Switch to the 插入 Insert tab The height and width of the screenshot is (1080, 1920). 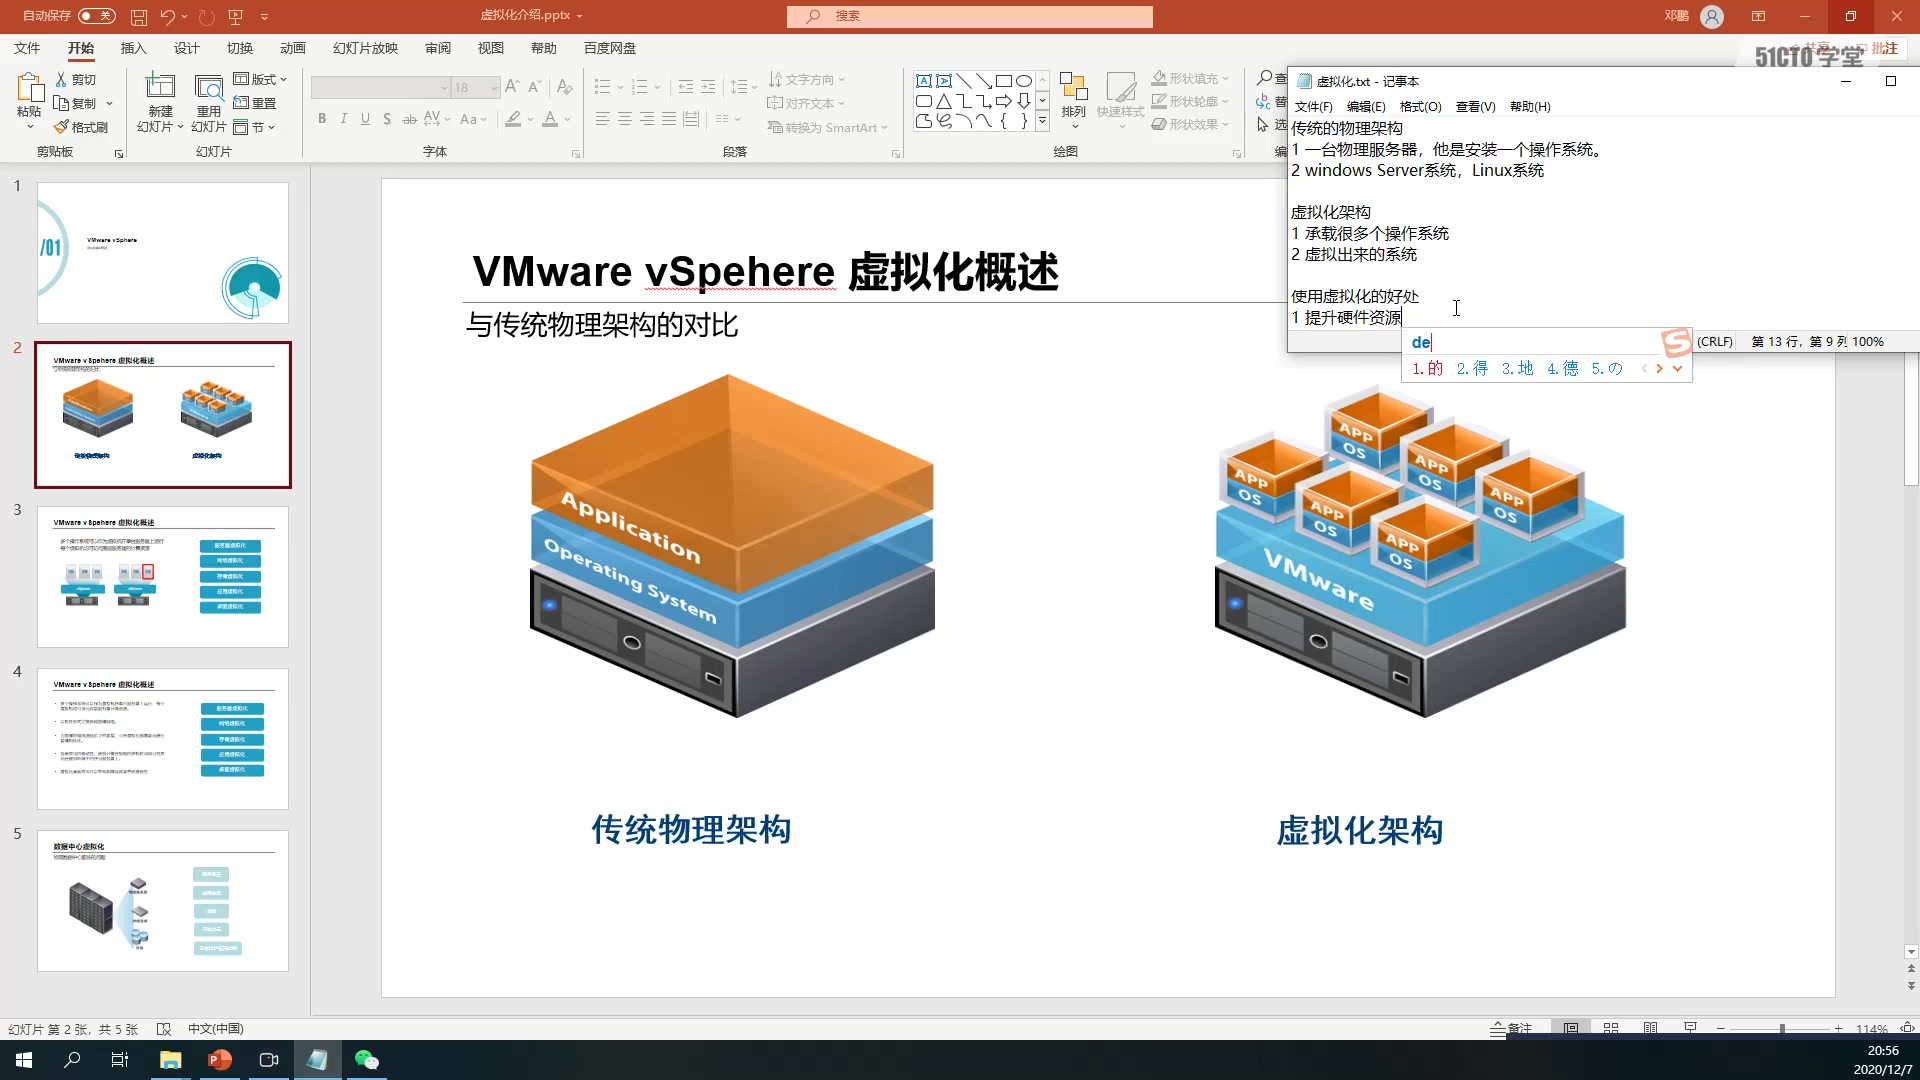tap(133, 48)
